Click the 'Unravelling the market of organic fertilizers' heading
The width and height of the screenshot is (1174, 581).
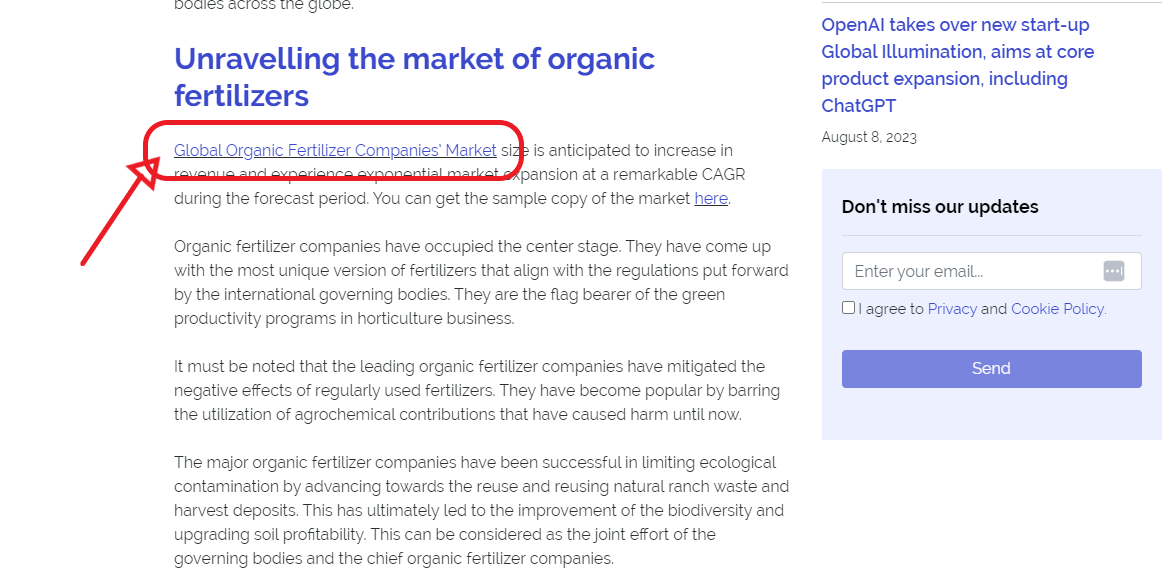coord(415,77)
